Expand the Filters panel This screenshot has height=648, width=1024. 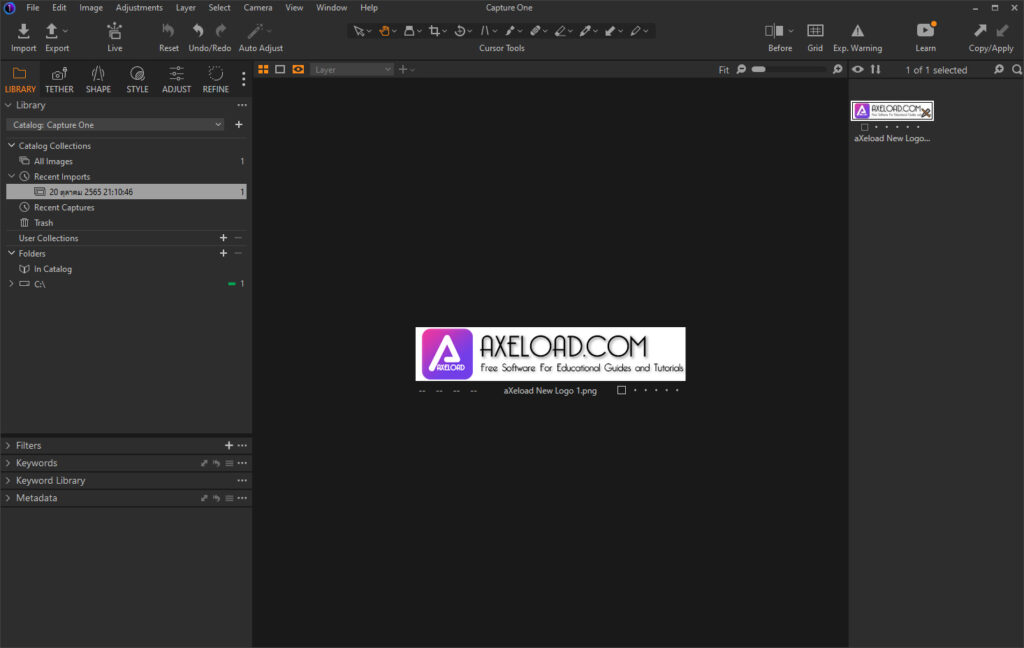[8, 445]
